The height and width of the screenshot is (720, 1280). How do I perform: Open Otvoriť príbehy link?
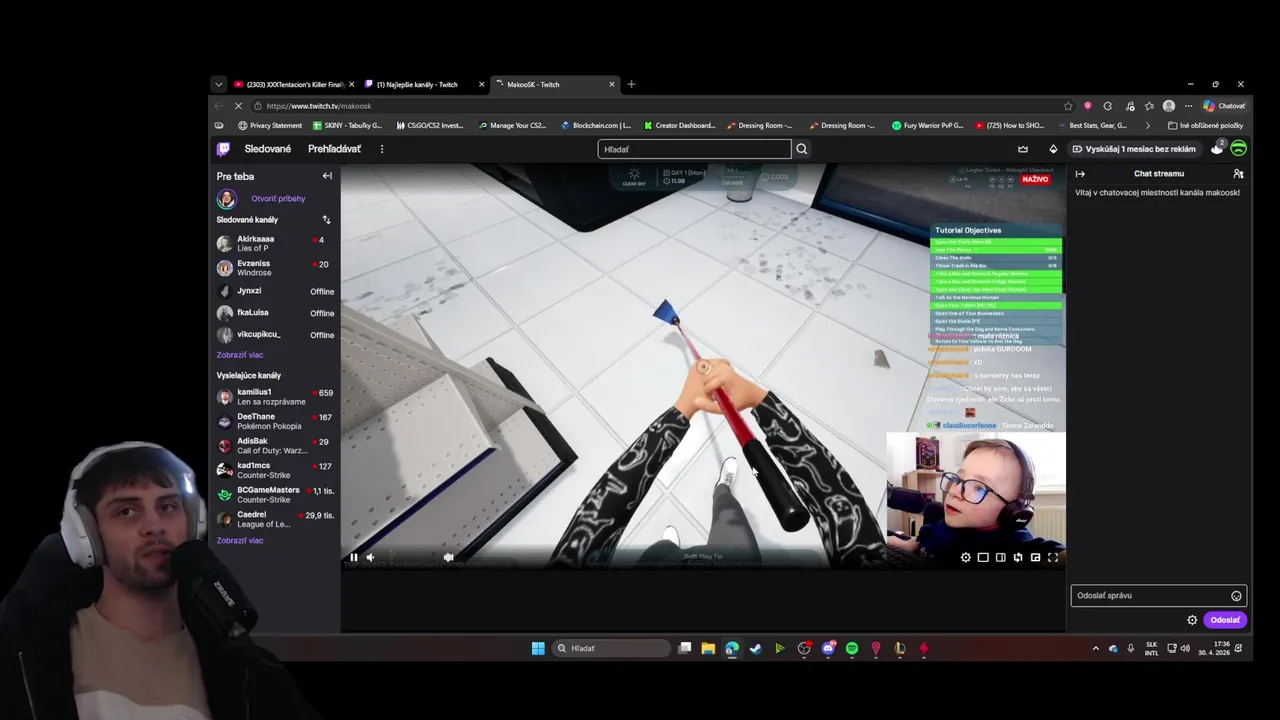pos(278,199)
